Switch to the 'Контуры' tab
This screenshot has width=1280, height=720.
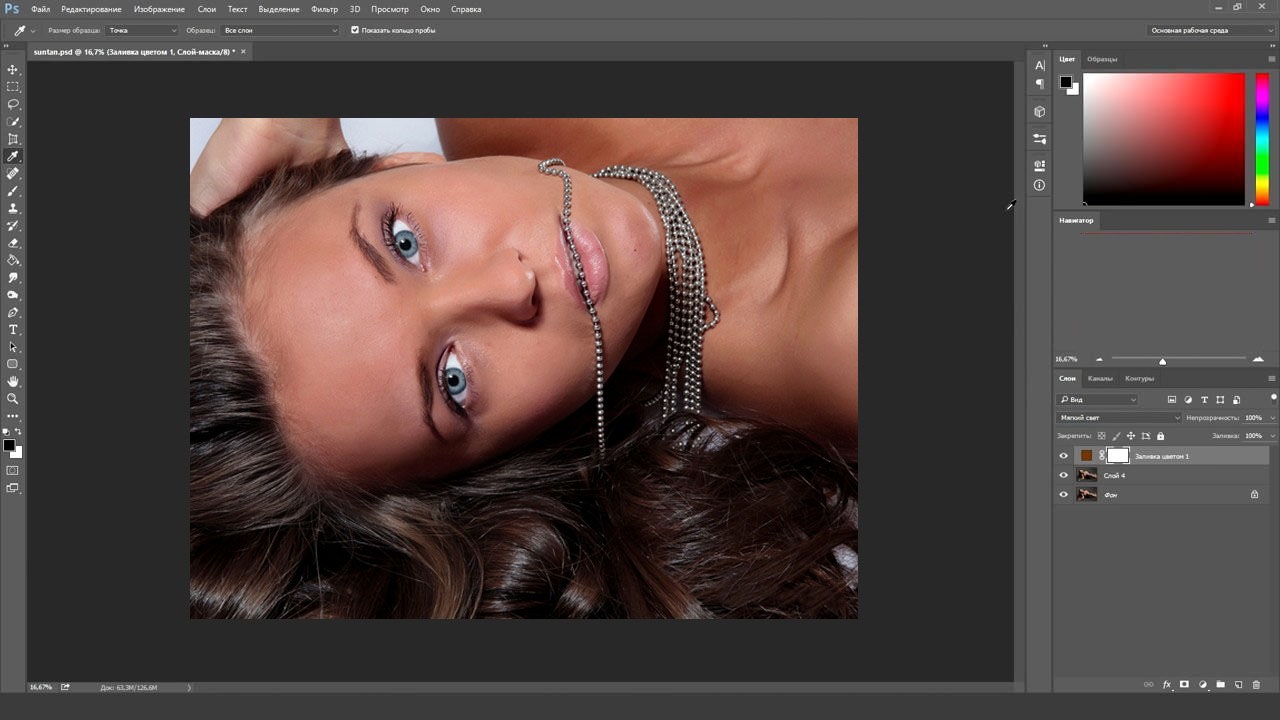pyautogui.click(x=1139, y=378)
